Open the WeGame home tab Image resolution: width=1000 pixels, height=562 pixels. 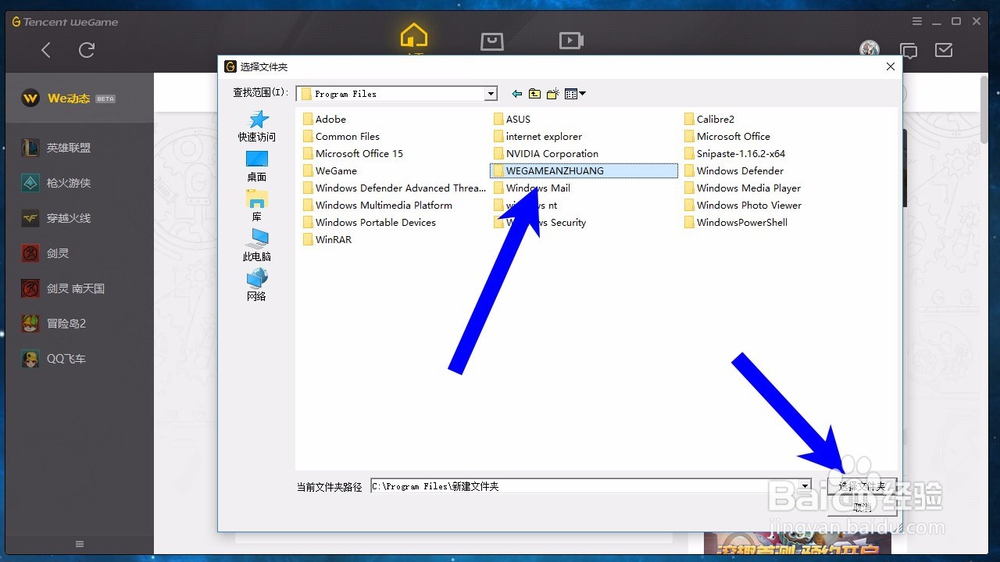coord(414,36)
